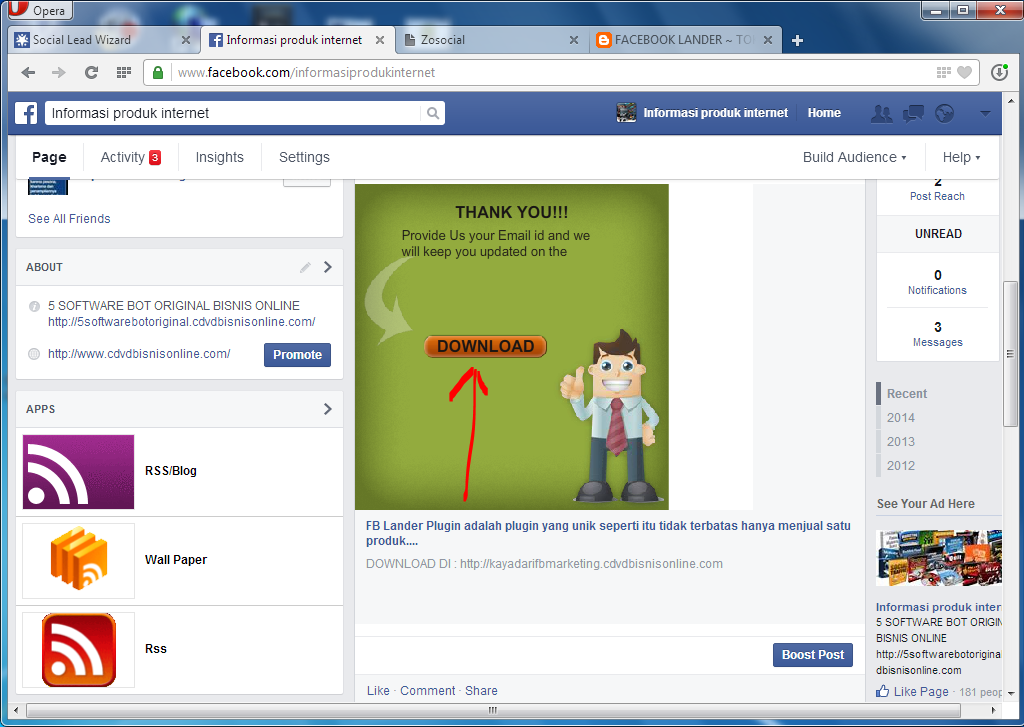Expand the Apps section chevron

pos(328,409)
